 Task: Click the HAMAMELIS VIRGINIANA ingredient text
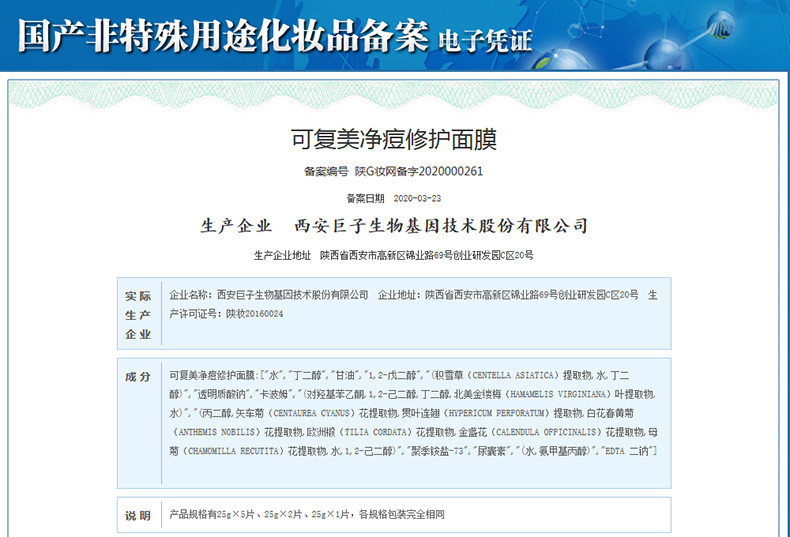point(557,394)
